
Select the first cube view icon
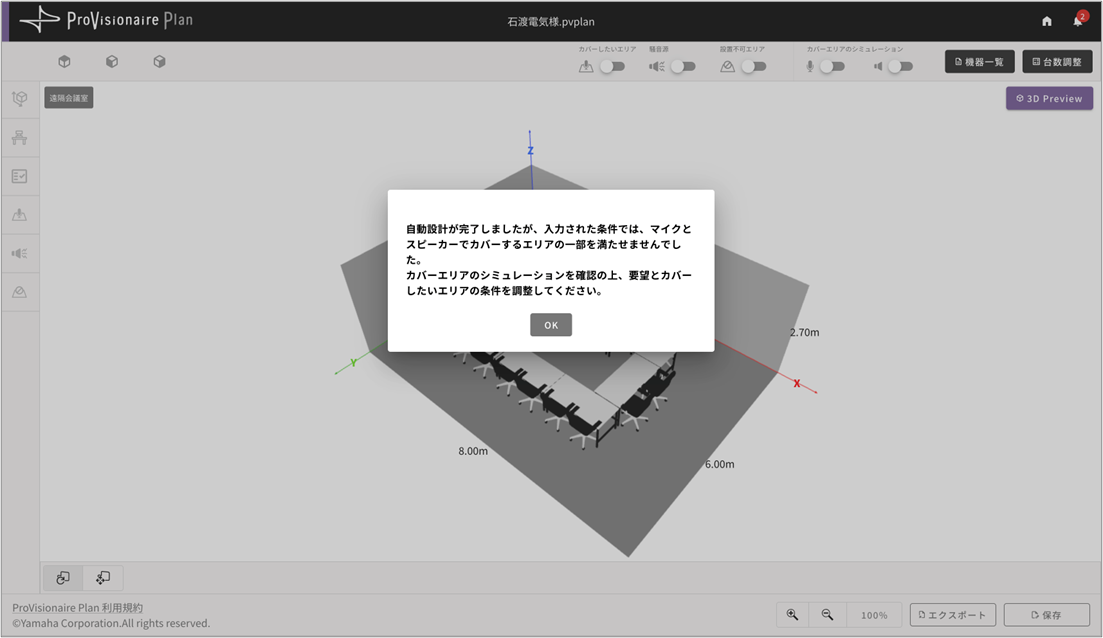(64, 62)
